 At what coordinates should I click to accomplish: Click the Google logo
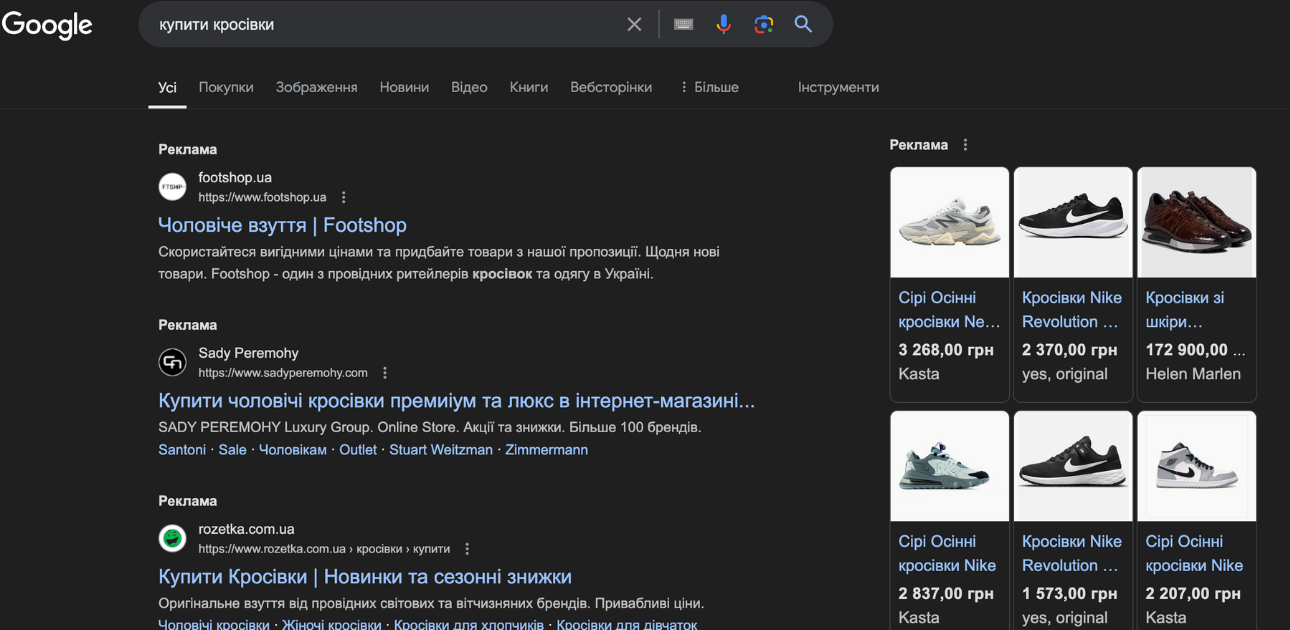point(47,25)
